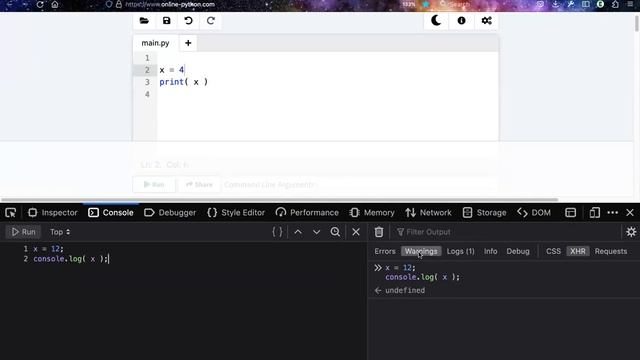
Task: Open the browser extensions puzzle icon
Action: tap(616, 4)
